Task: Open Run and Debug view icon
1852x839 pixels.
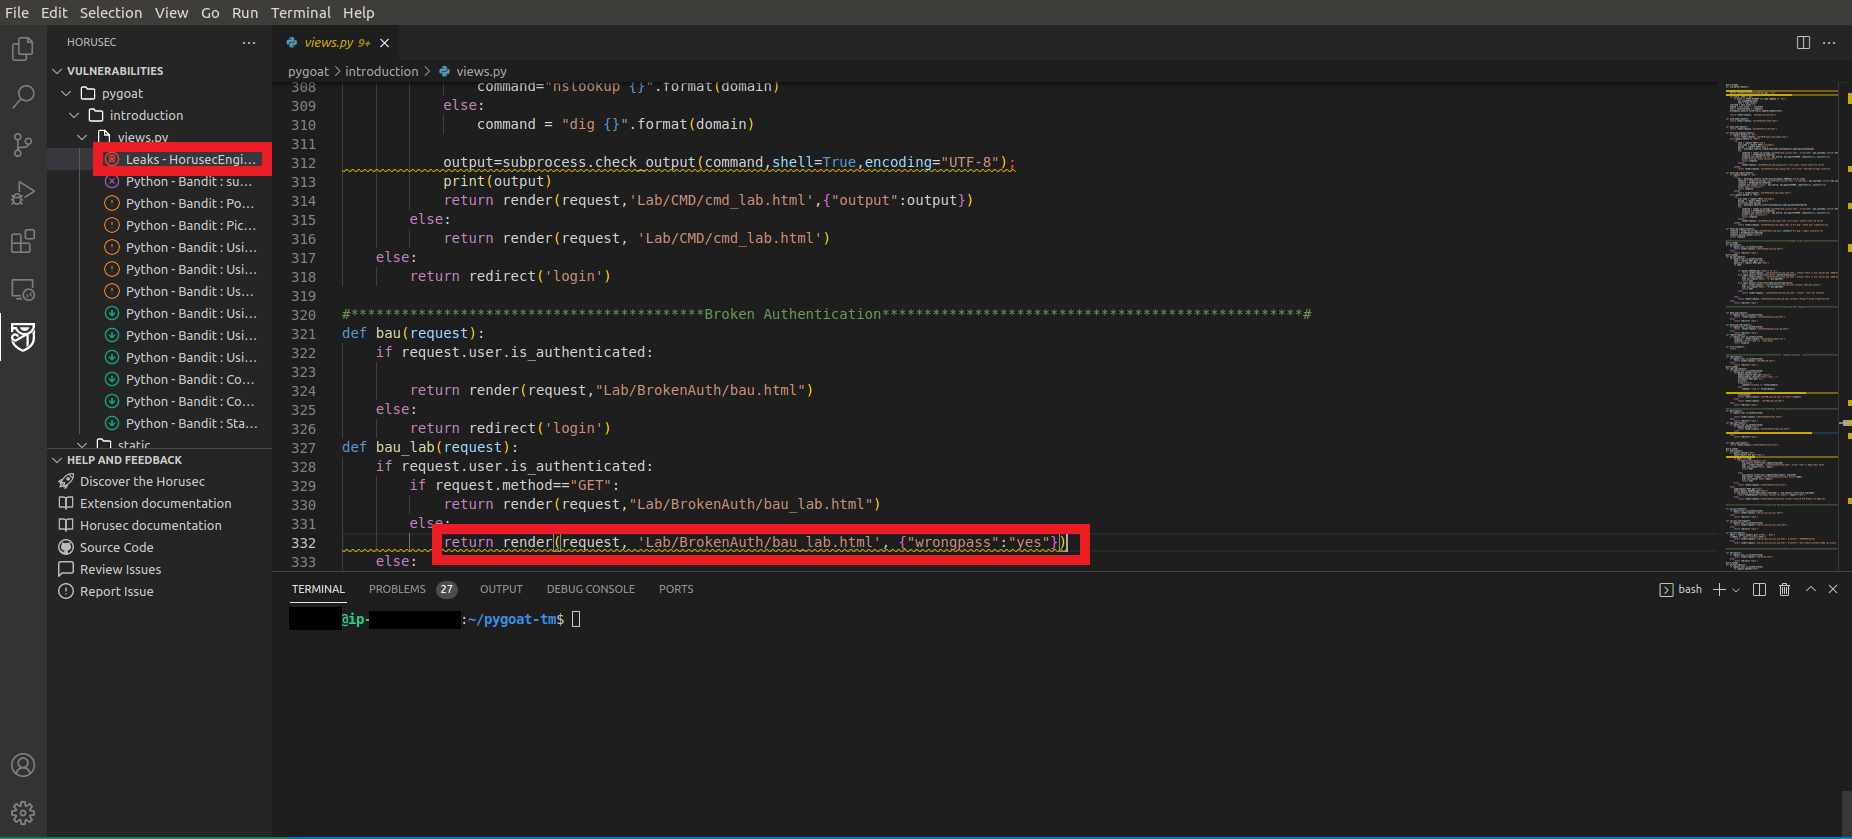Action: coord(23,193)
